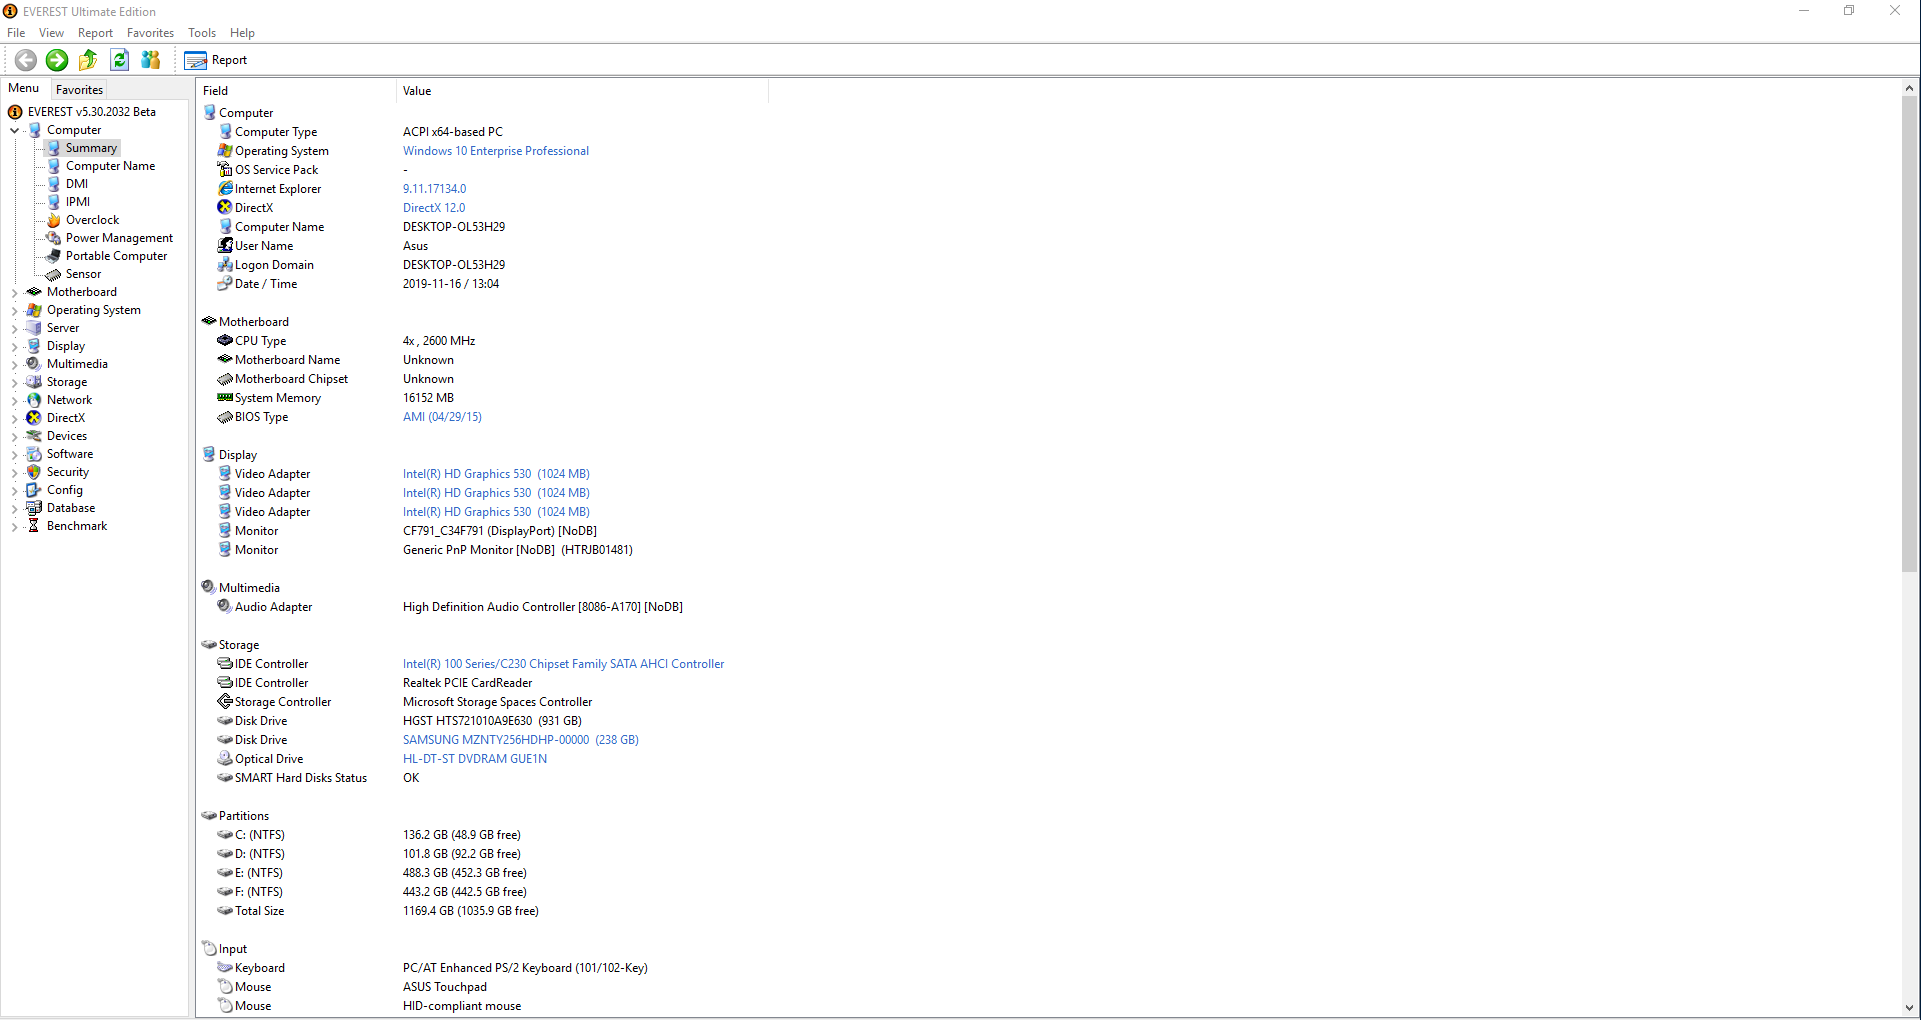
Task: Select the Multimedia icon in the left tree
Action: [x=34, y=364]
